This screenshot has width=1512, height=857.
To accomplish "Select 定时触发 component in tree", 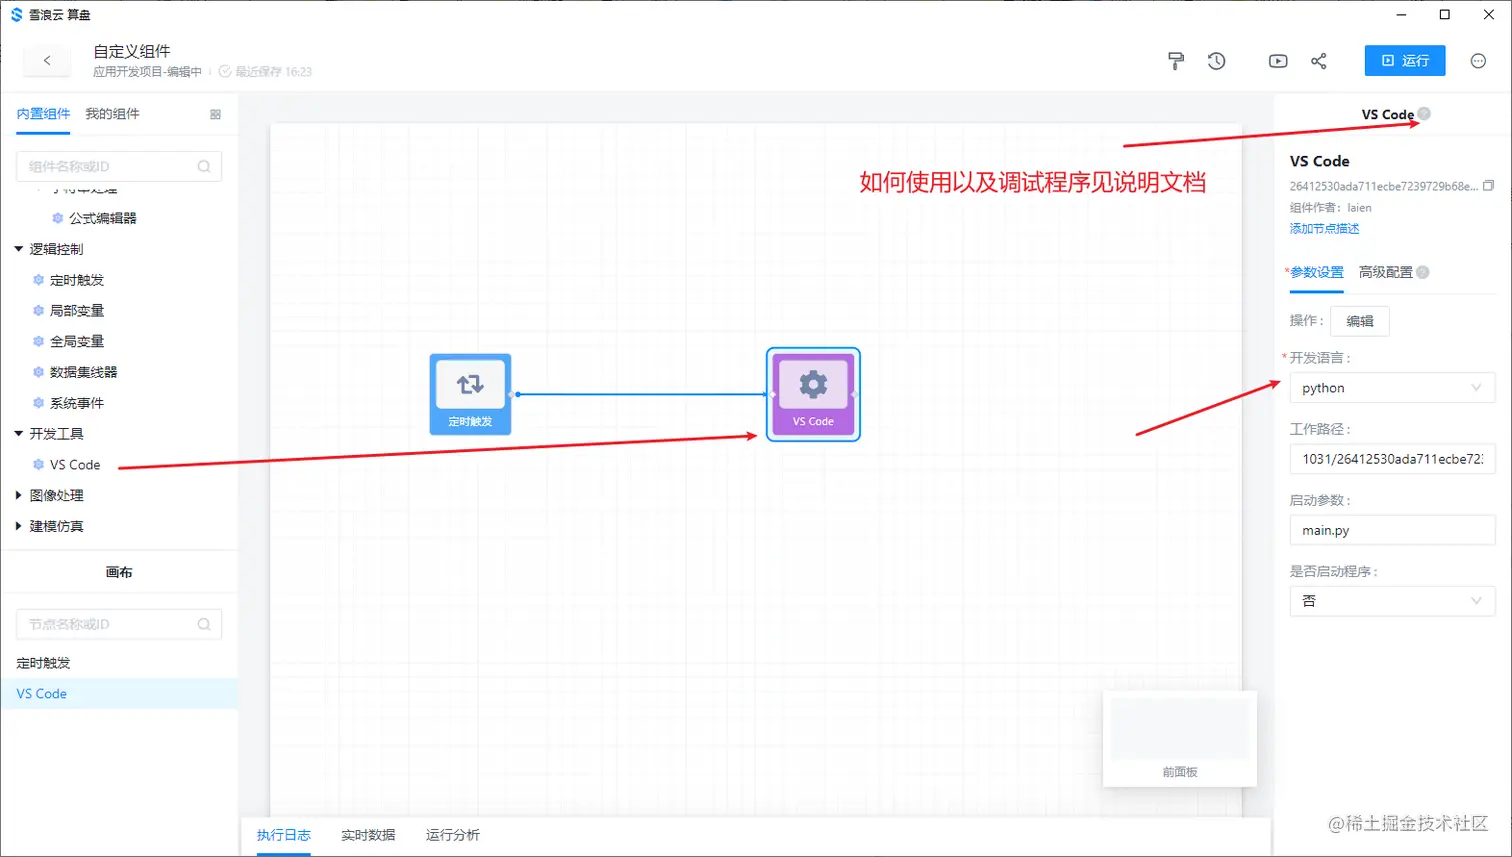I will coord(77,280).
